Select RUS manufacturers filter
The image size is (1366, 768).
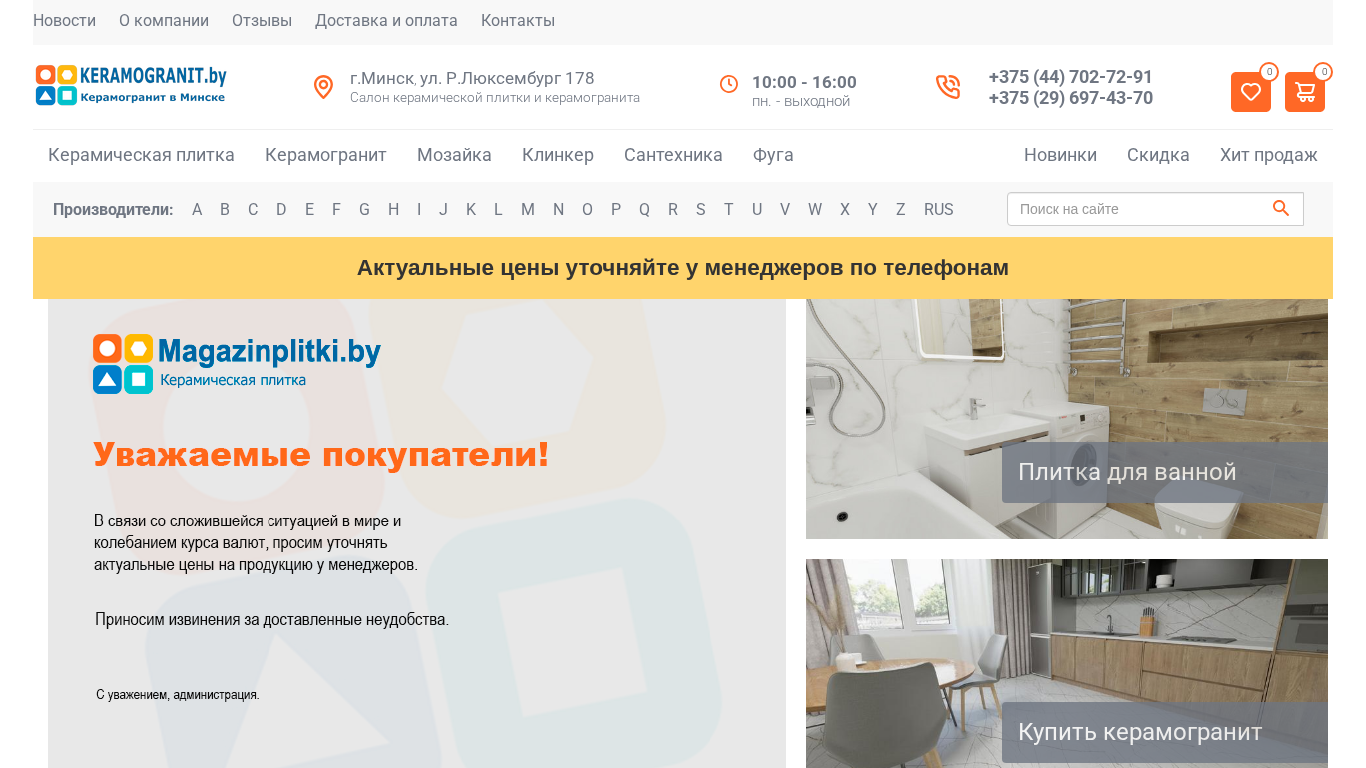pos(938,210)
